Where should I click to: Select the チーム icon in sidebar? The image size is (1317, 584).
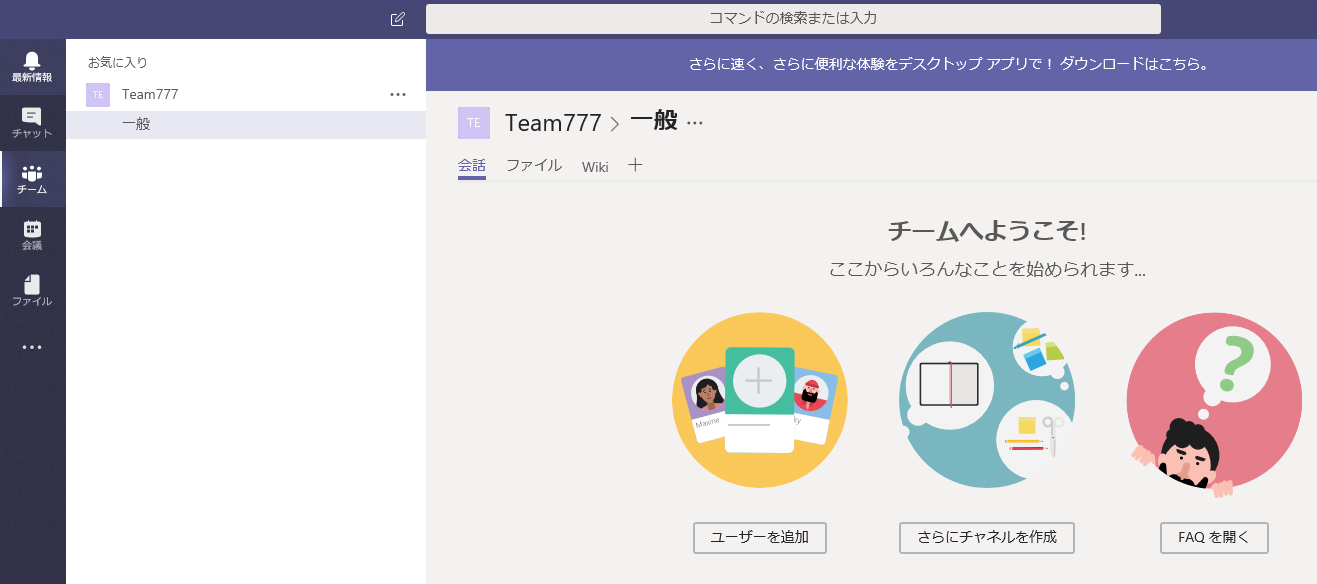(32, 179)
